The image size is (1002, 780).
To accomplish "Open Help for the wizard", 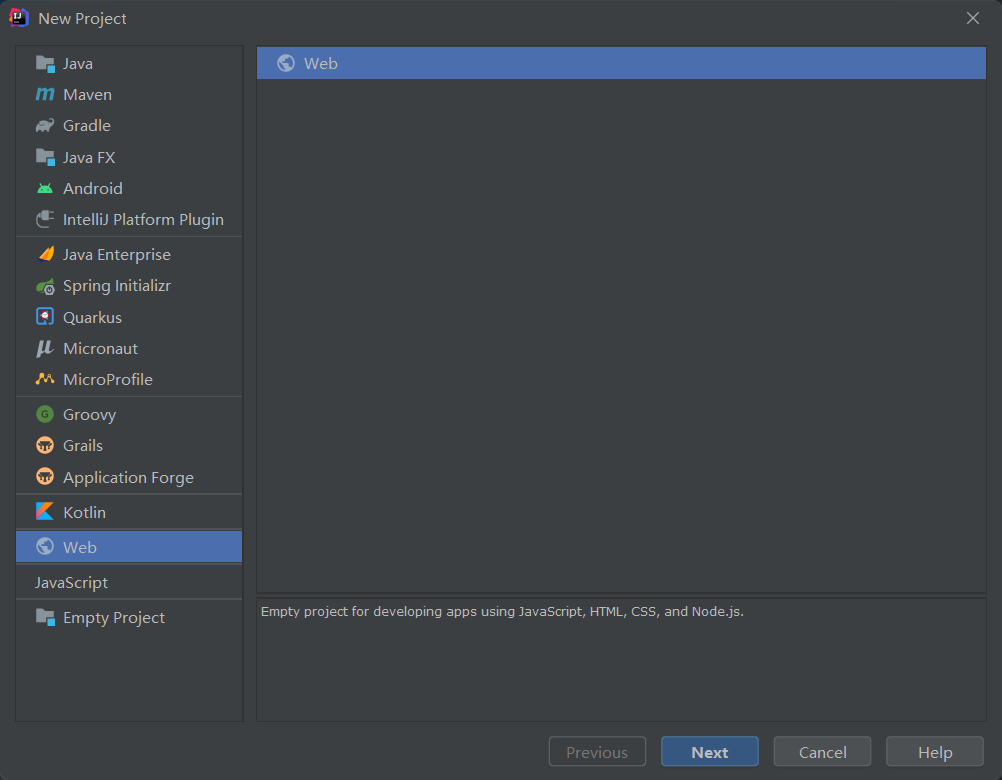I will pyautogui.click(x=935, y=751).
